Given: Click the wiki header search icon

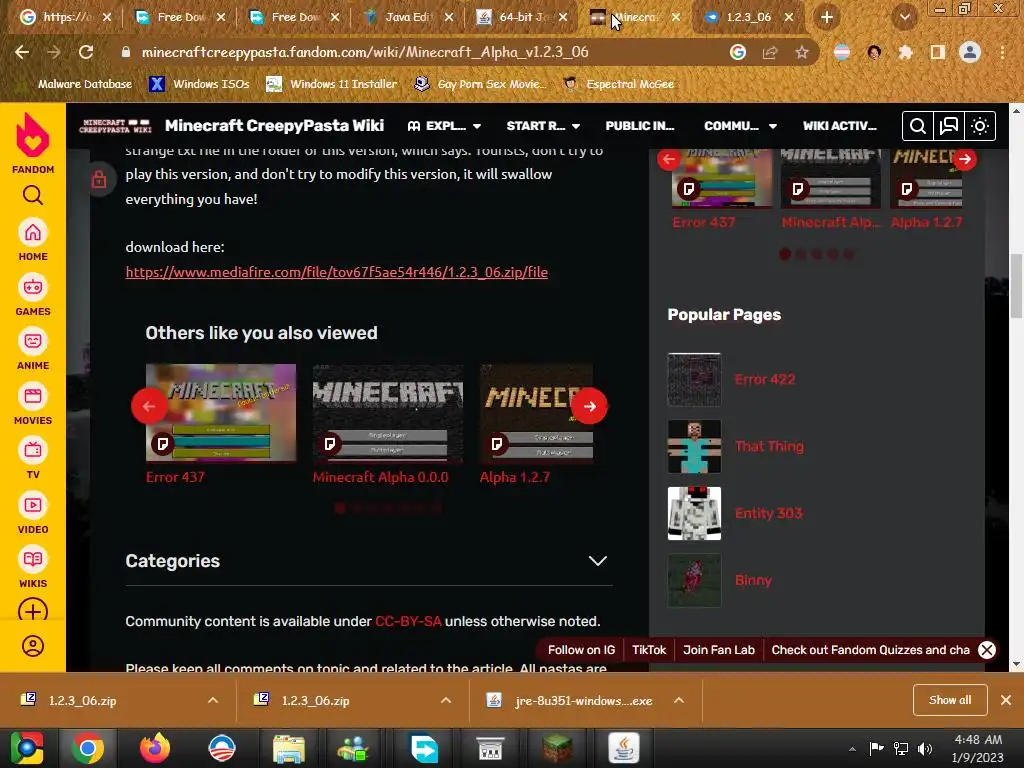Looking at the screenshot, I should point(918,126).
